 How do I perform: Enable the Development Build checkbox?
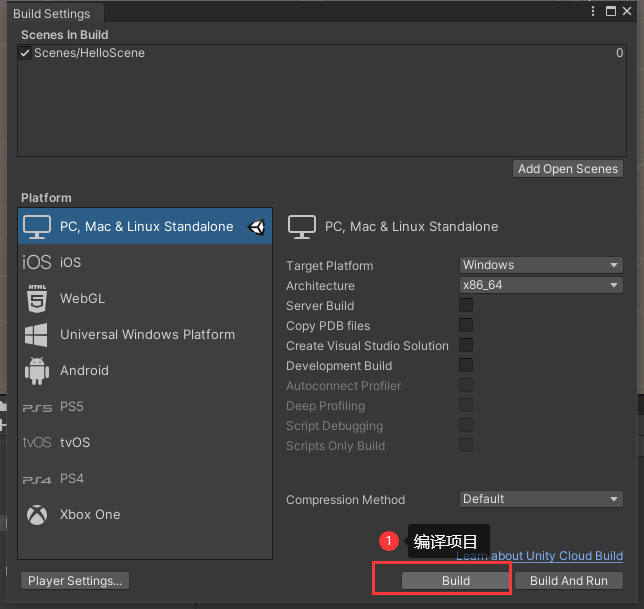(x=466, y=365)
